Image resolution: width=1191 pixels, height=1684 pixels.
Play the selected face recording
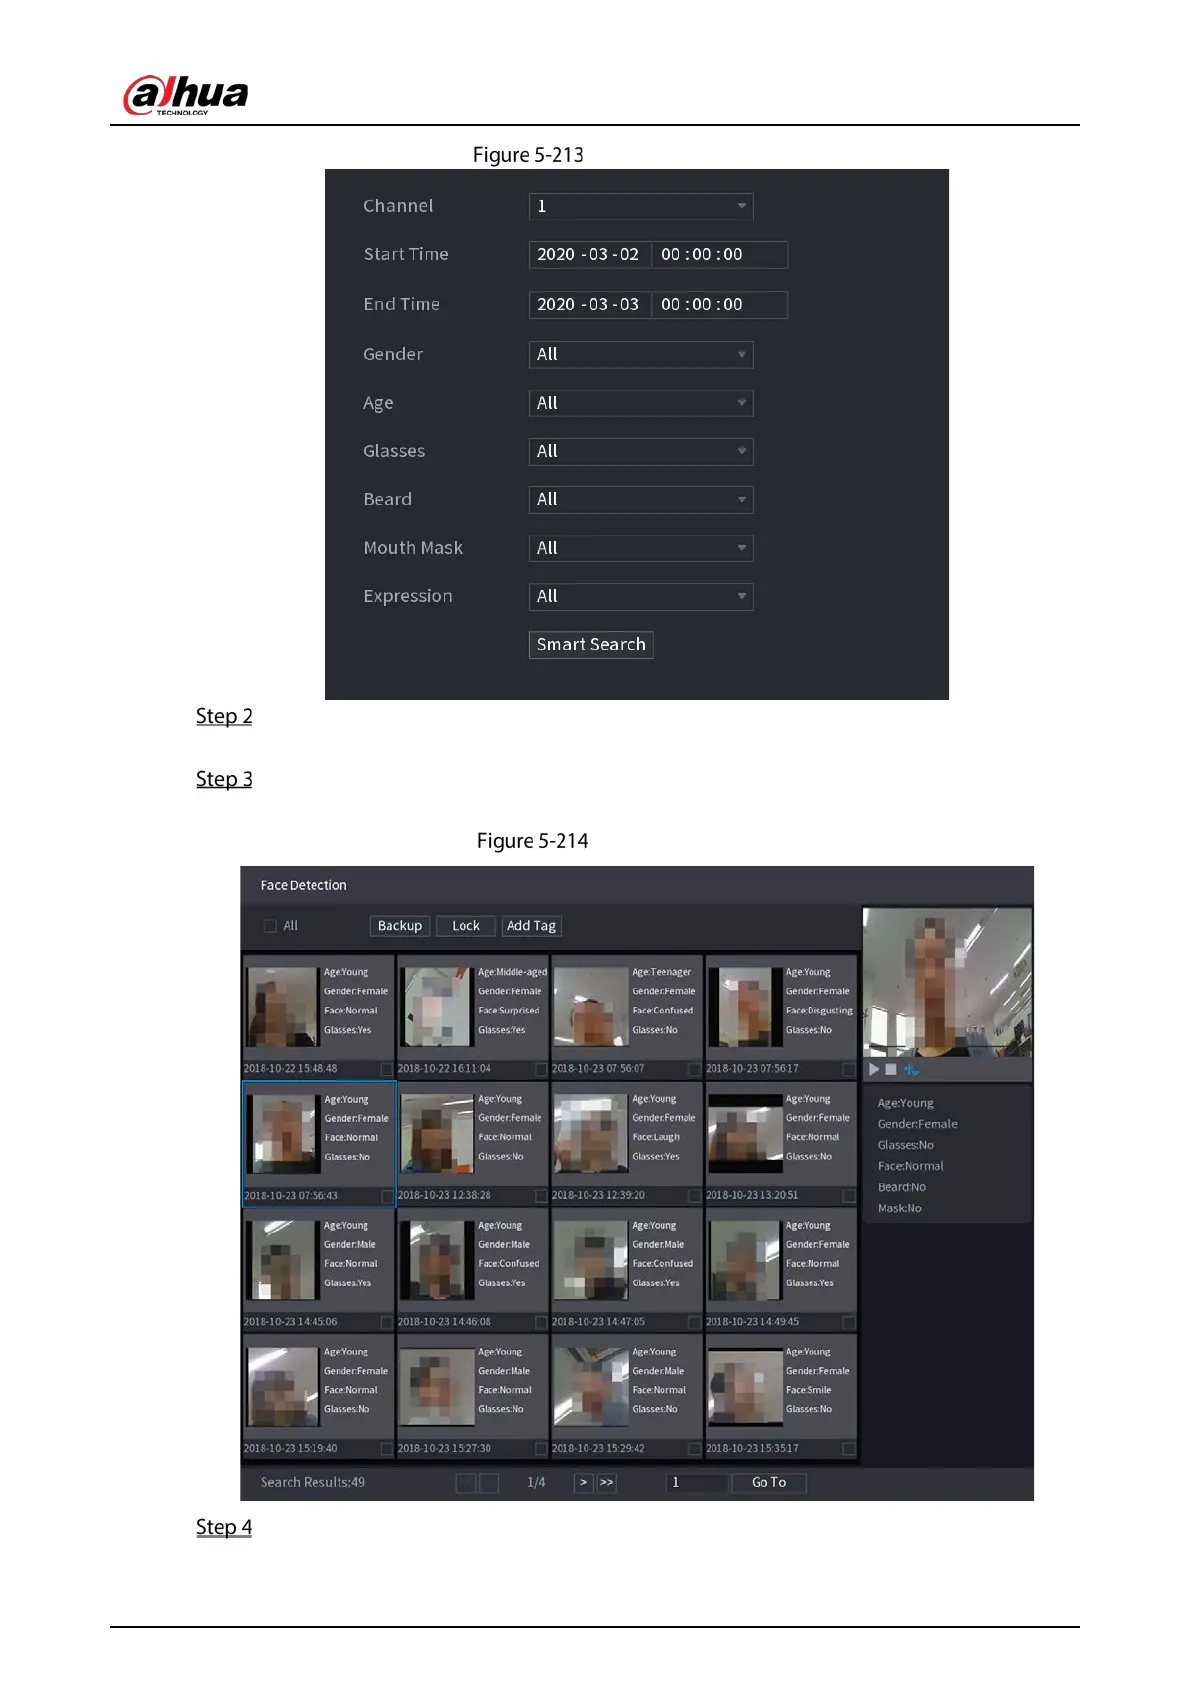(874, 1069)
